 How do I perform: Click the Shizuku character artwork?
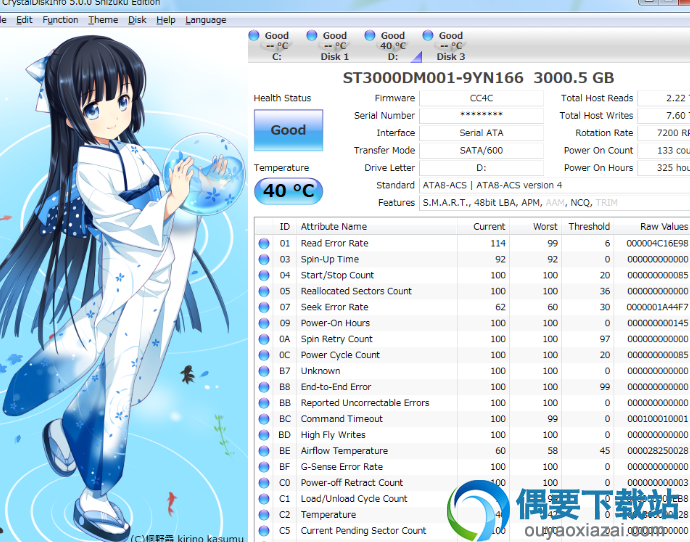[x=123, y=286]
